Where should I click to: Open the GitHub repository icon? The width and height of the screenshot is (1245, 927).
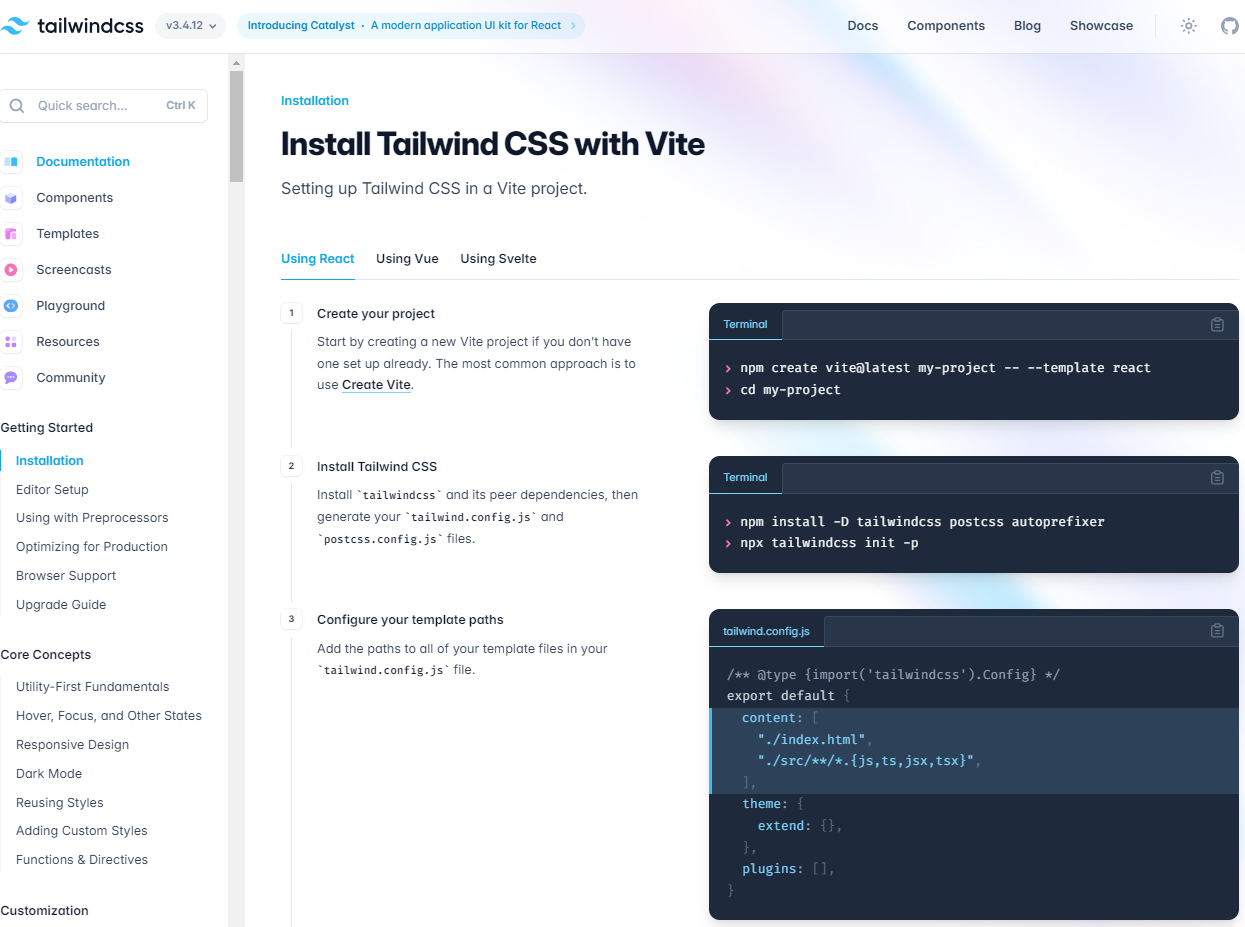click(1230, 26)
